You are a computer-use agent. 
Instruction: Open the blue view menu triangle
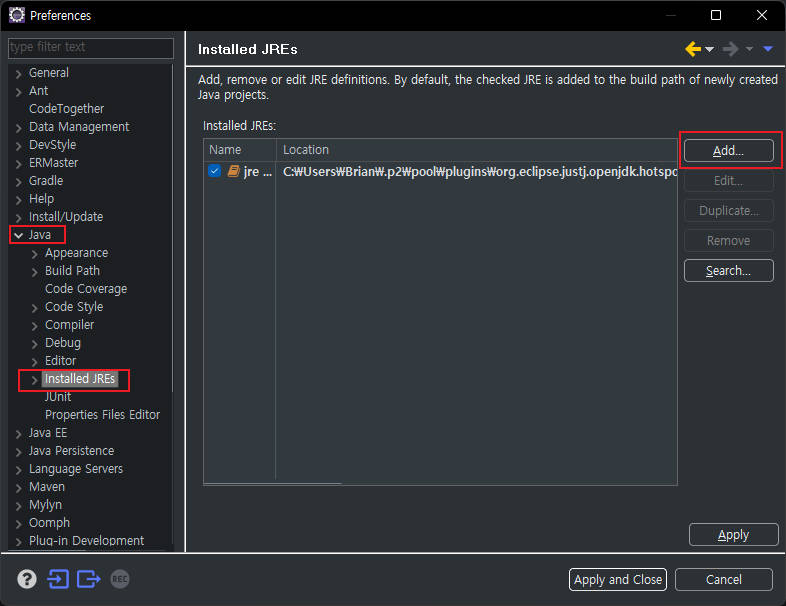pyautogui.click(x=768, y=49)
